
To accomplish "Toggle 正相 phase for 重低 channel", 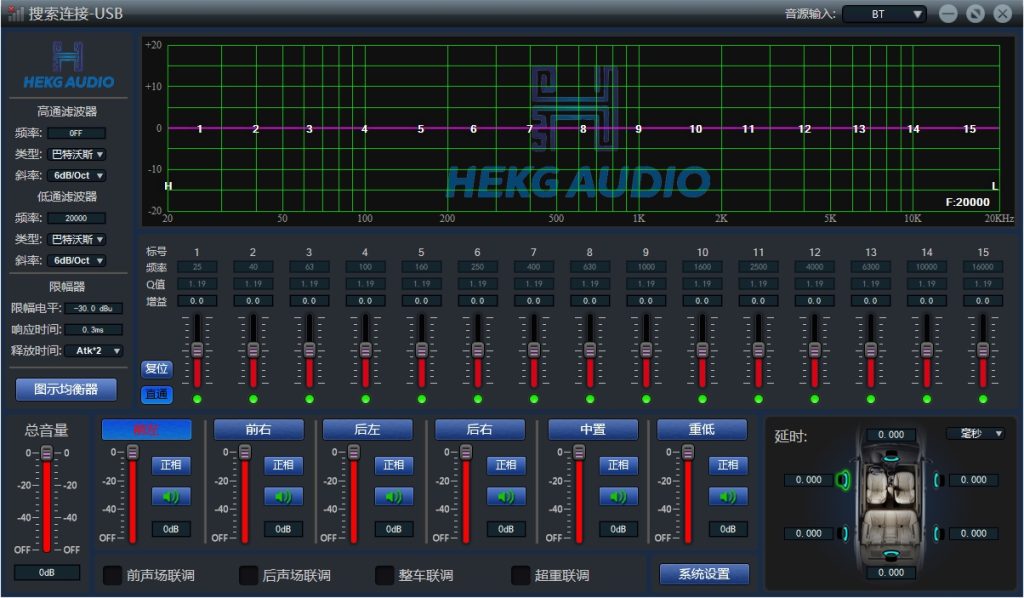I will tap(728, 465).
